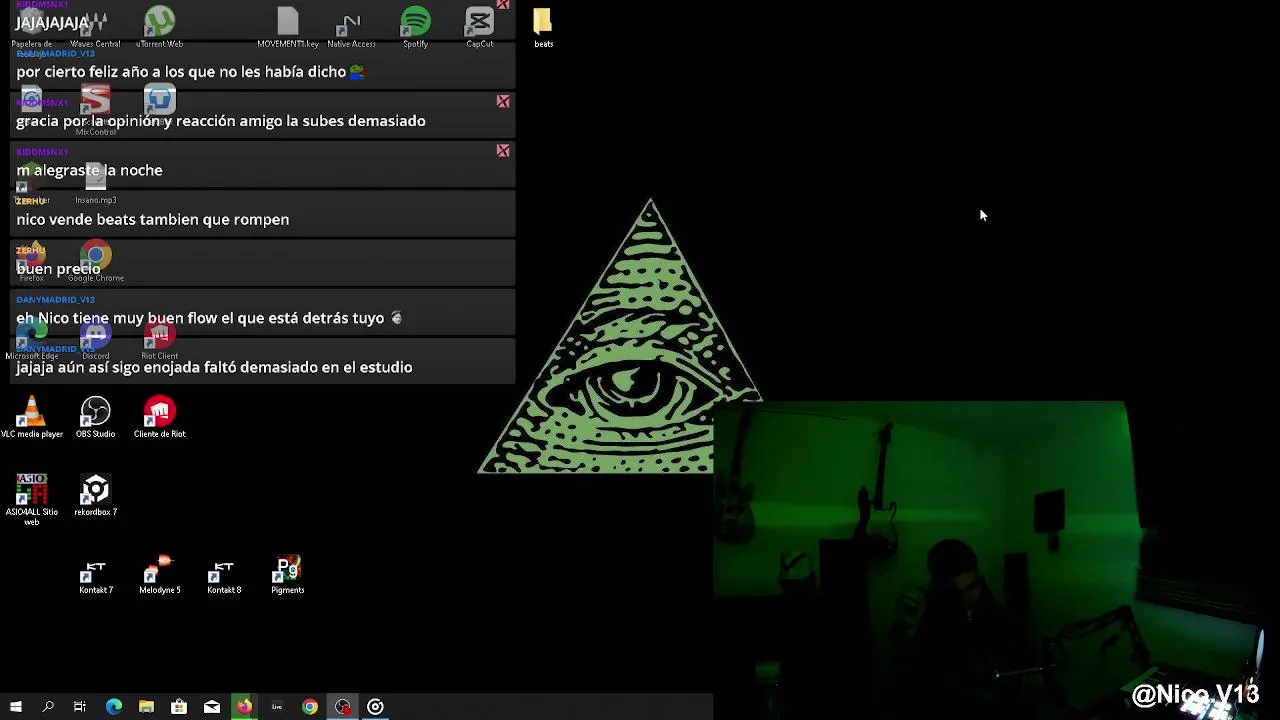
Task: Launch Pigments from the desktop
Action: pyautogui.click(x=287, y=575)
